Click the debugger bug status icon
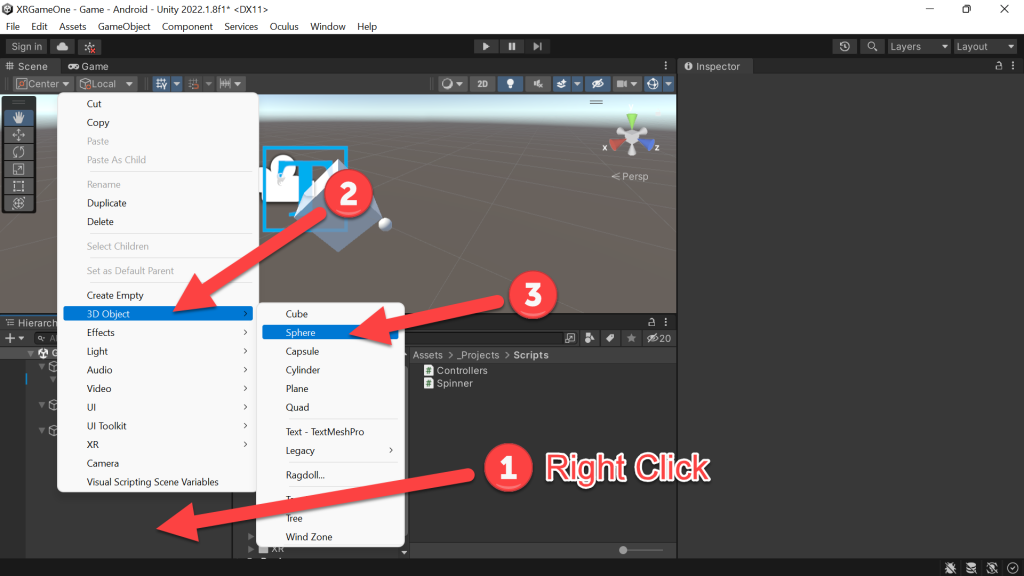The image size is (1024, 576). [x=950, y=568]
